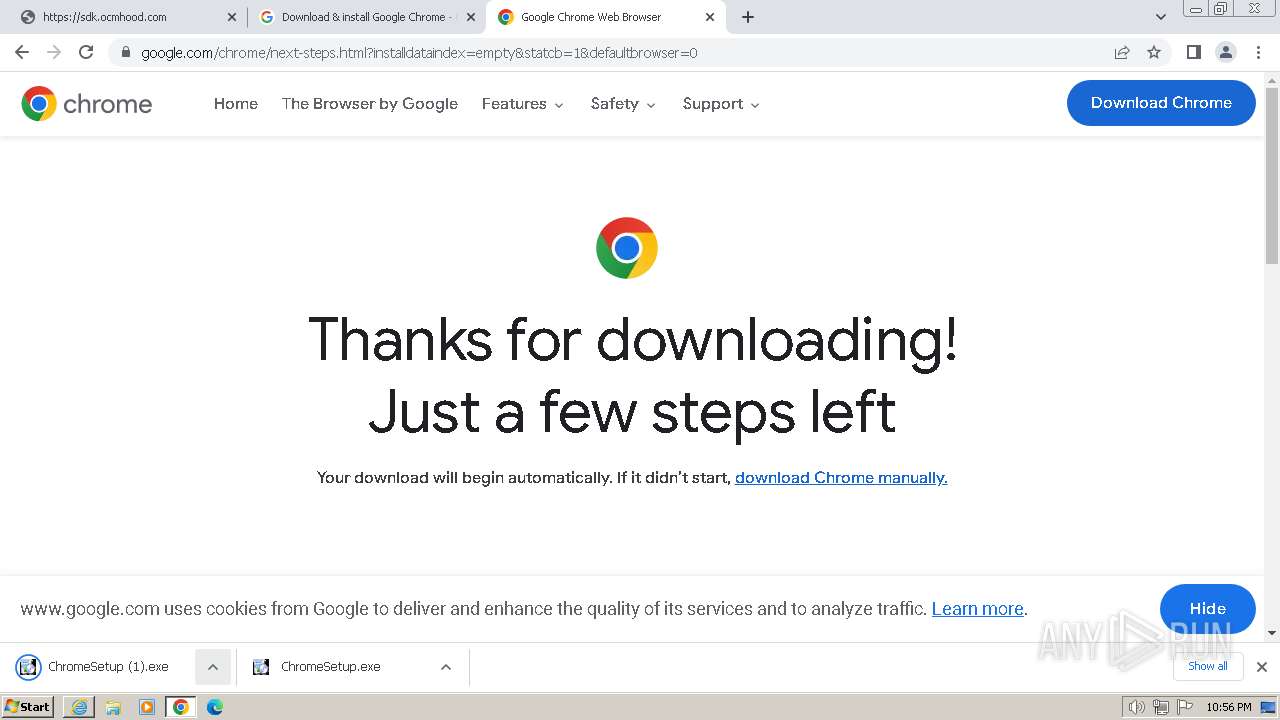This screenshot has width=1280, height=720.
Task: Click the large Chrome logo graphic
Action: tap(627, 248)
